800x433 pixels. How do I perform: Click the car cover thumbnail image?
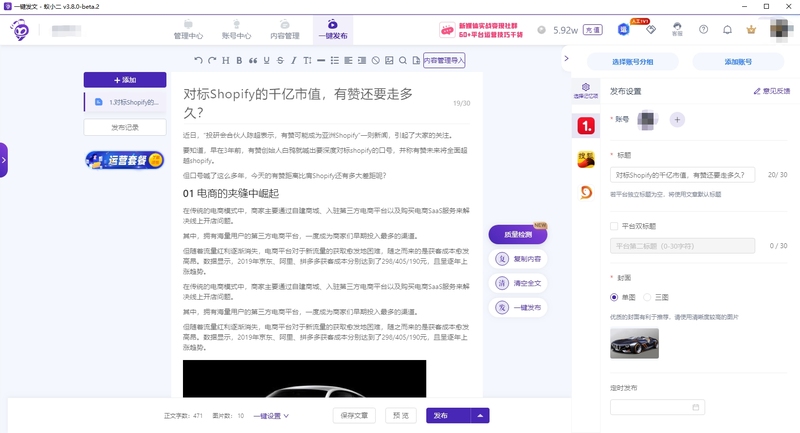point(634,343)
